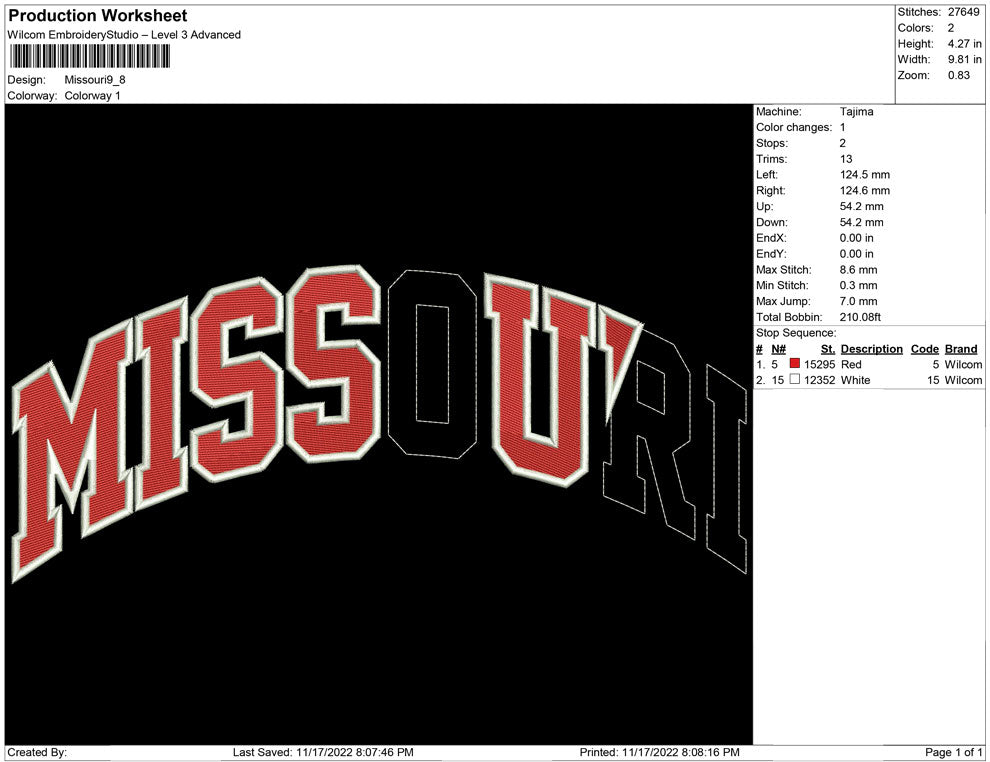
Task: Click the Wilcom brand in Red row
Action: [963, 365]
